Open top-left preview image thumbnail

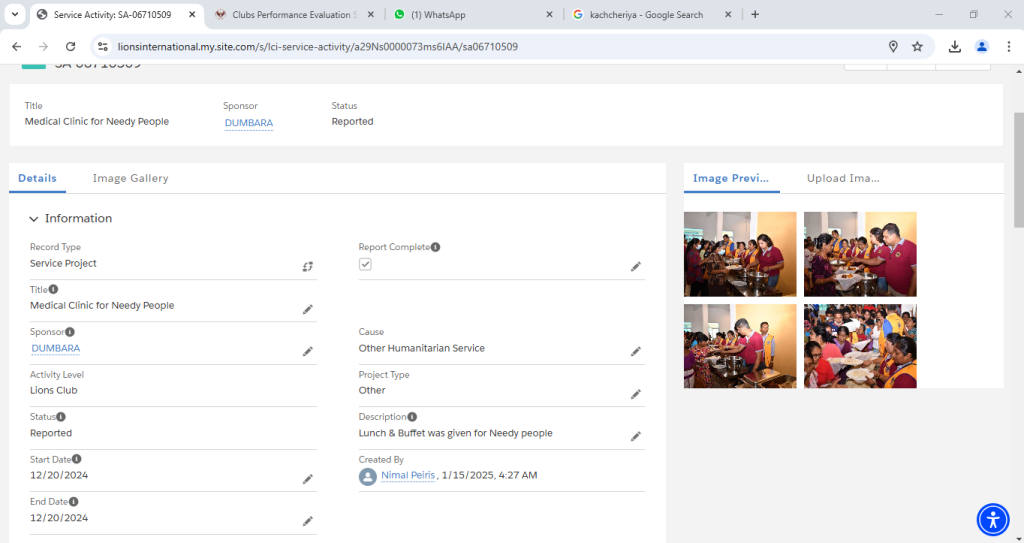point(740,254)
